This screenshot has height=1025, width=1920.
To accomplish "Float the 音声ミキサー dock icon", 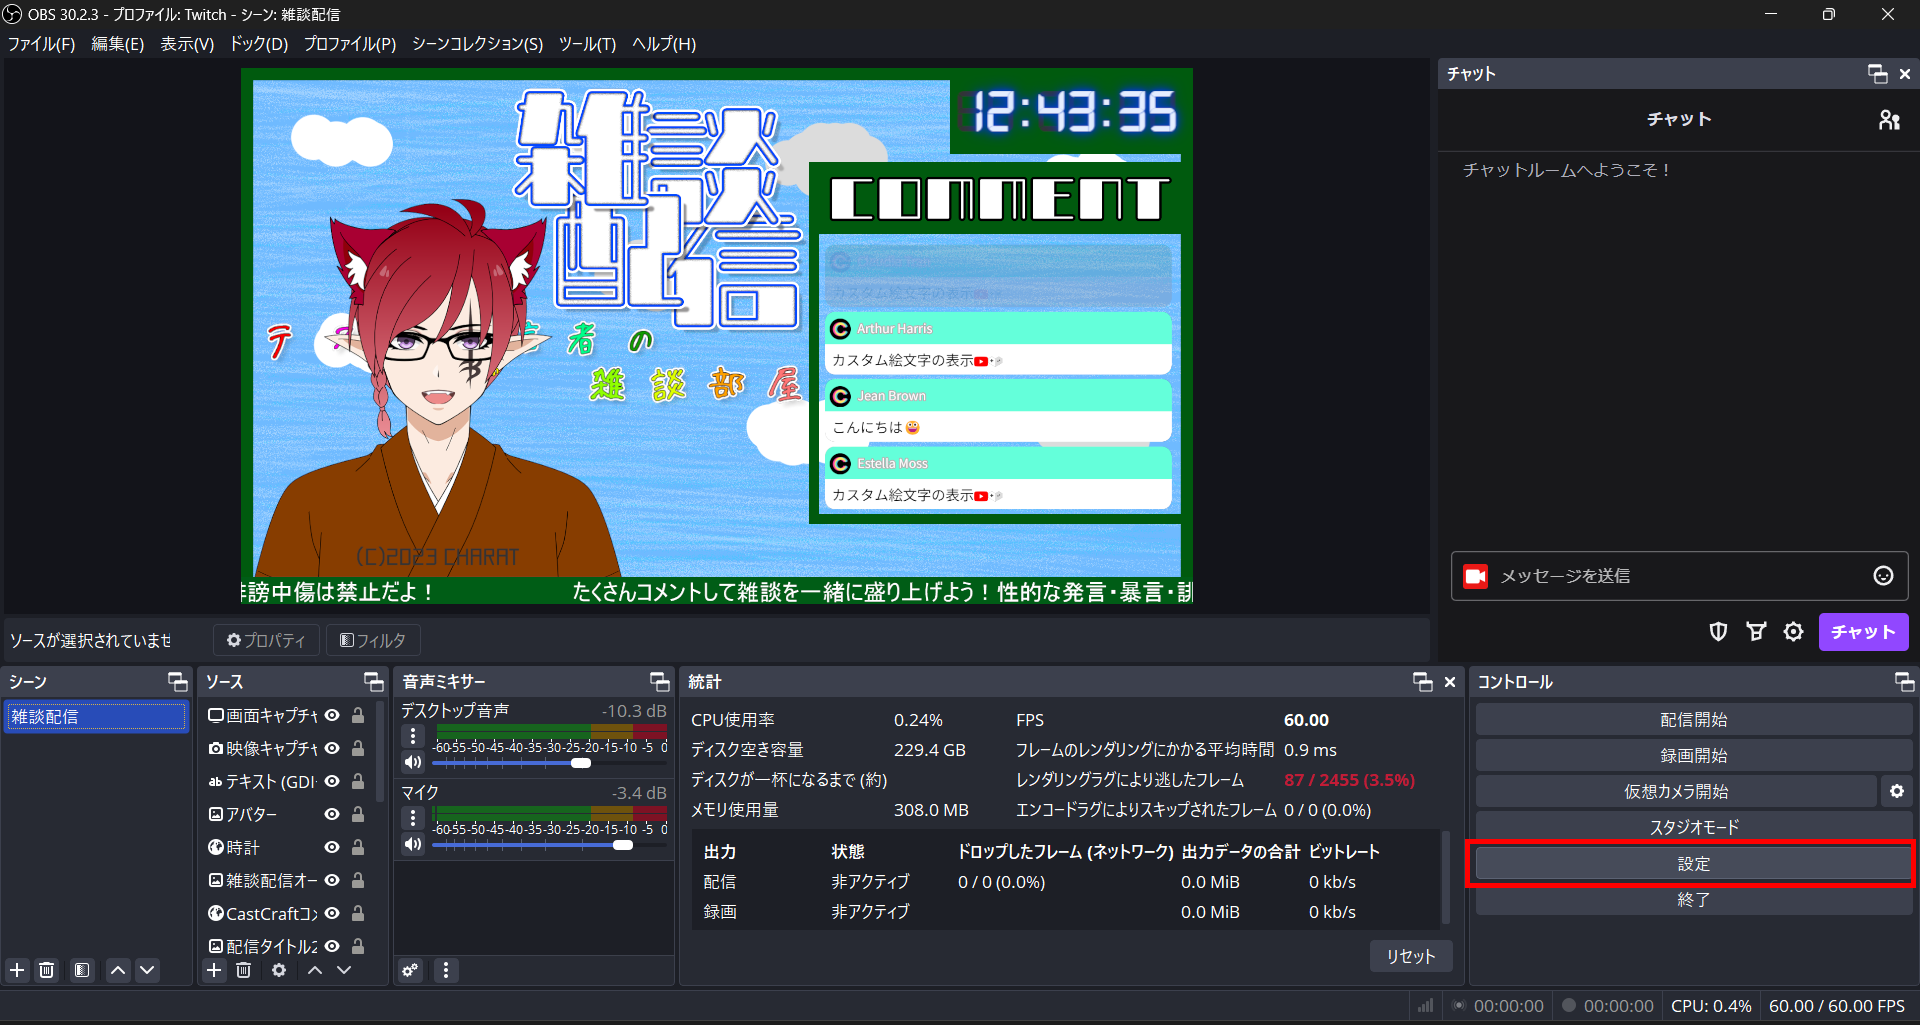I will (659, 682).
